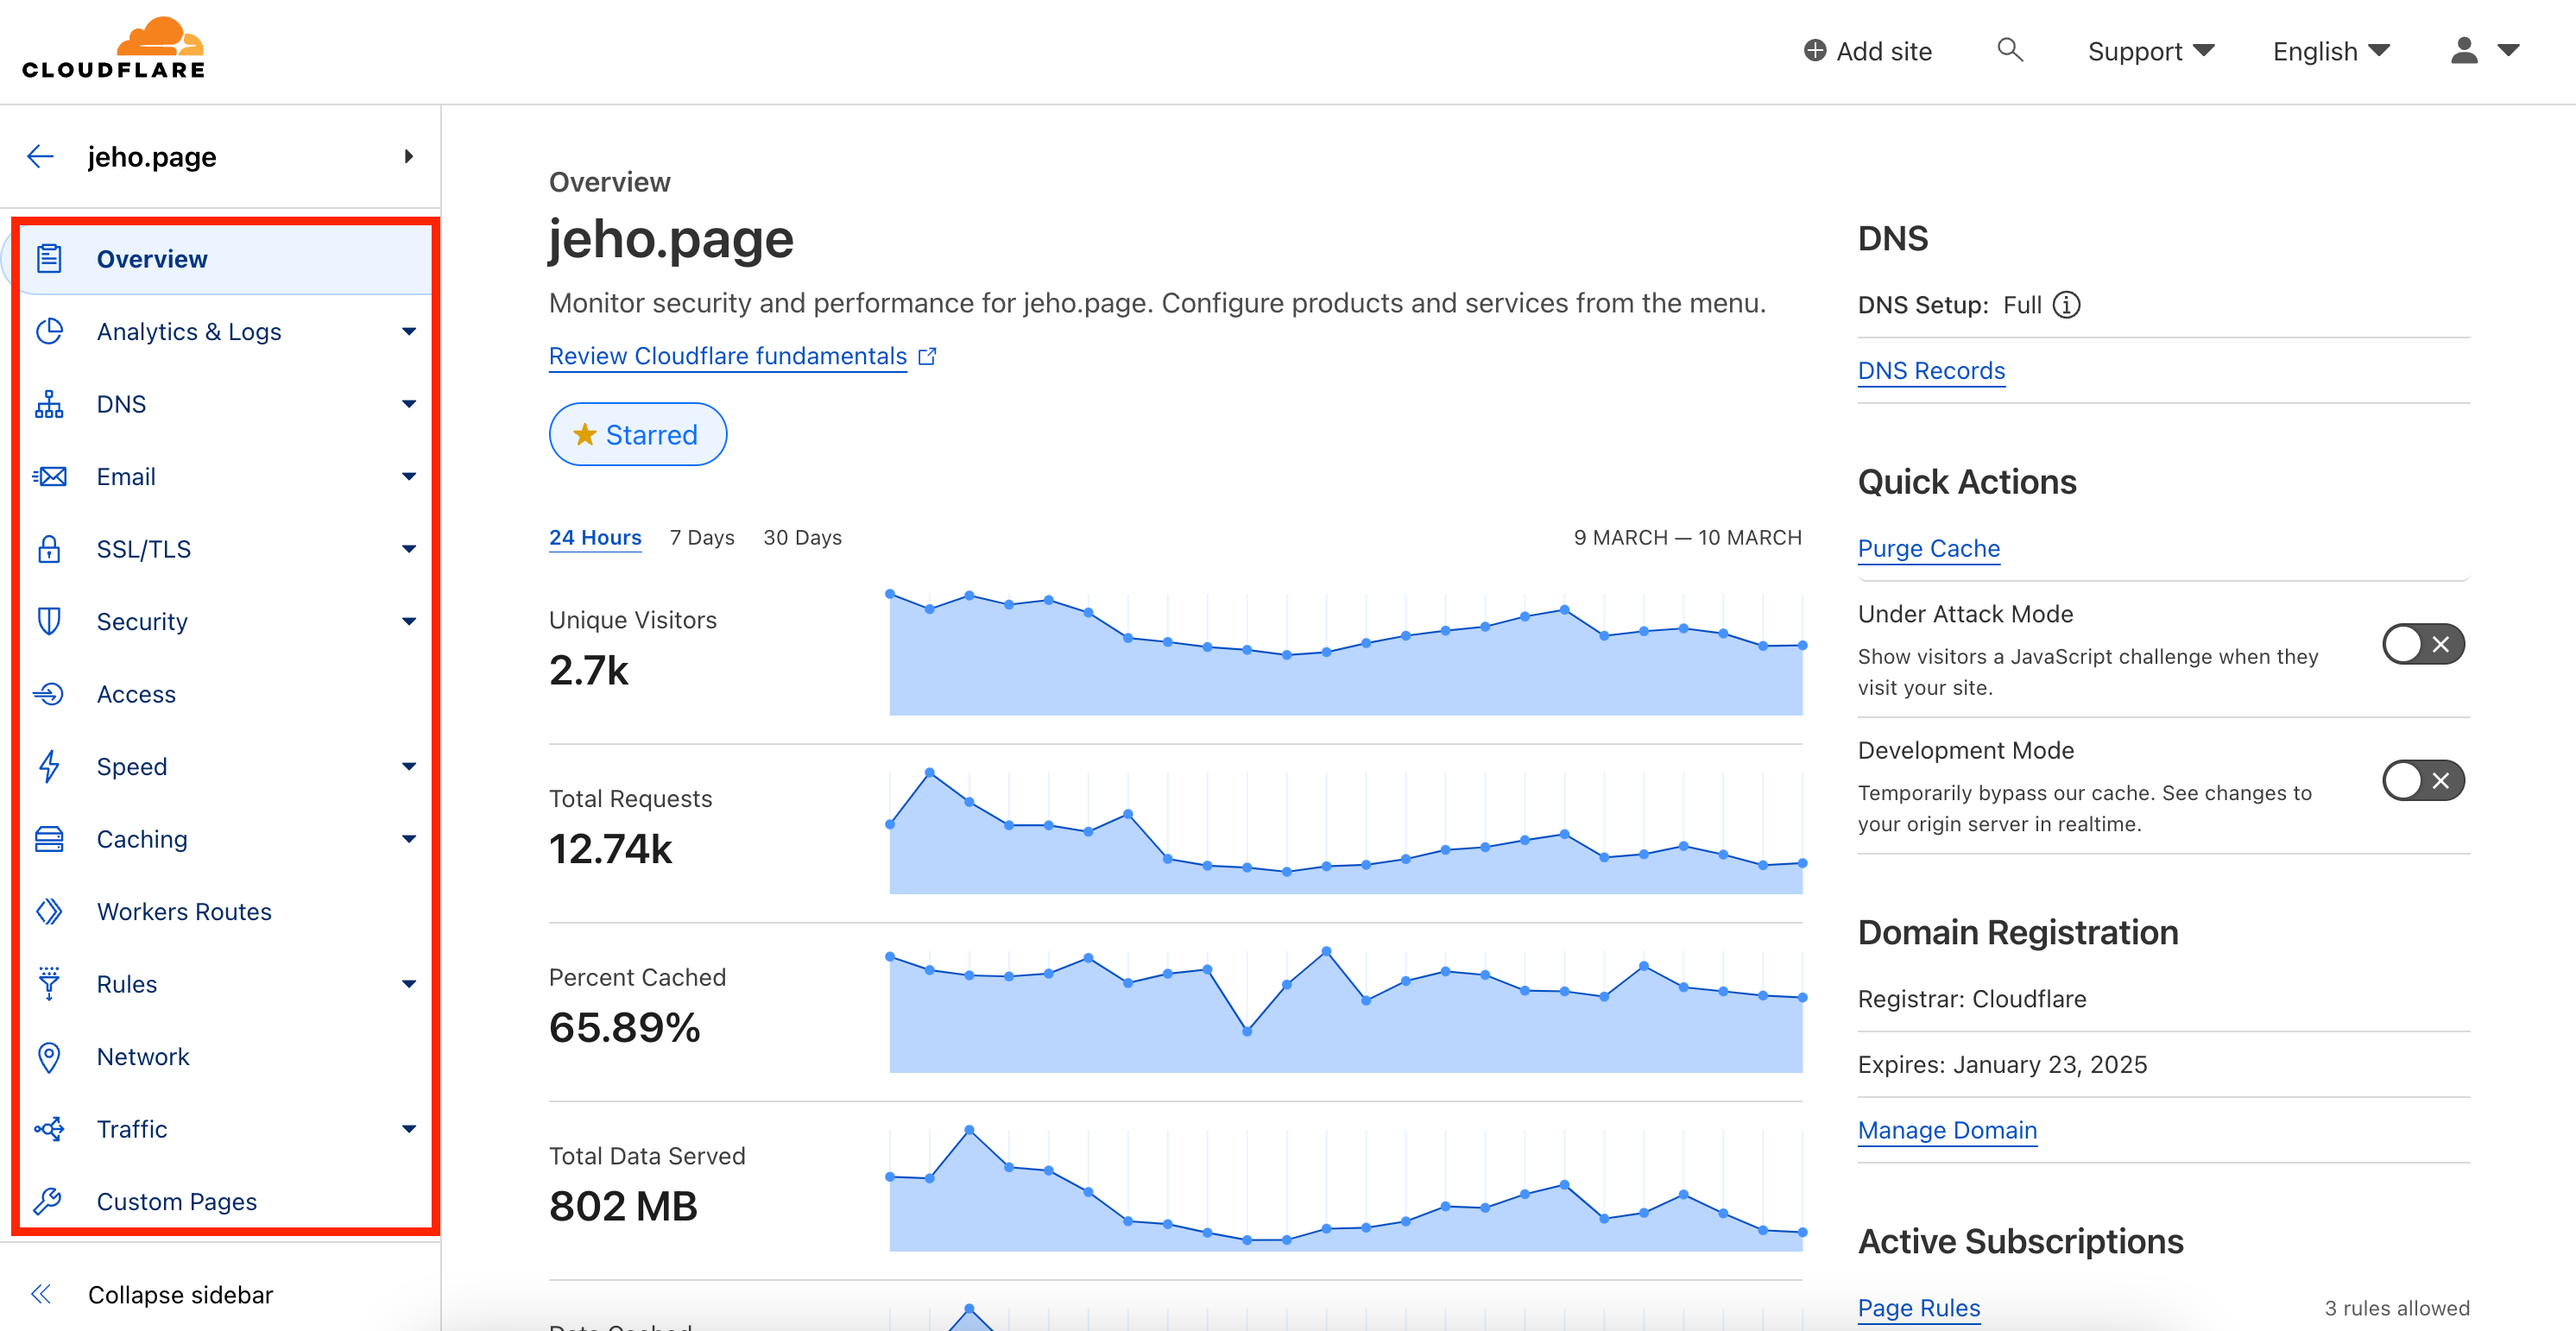Click the Purge Cache link

[x=1928, y=549]
